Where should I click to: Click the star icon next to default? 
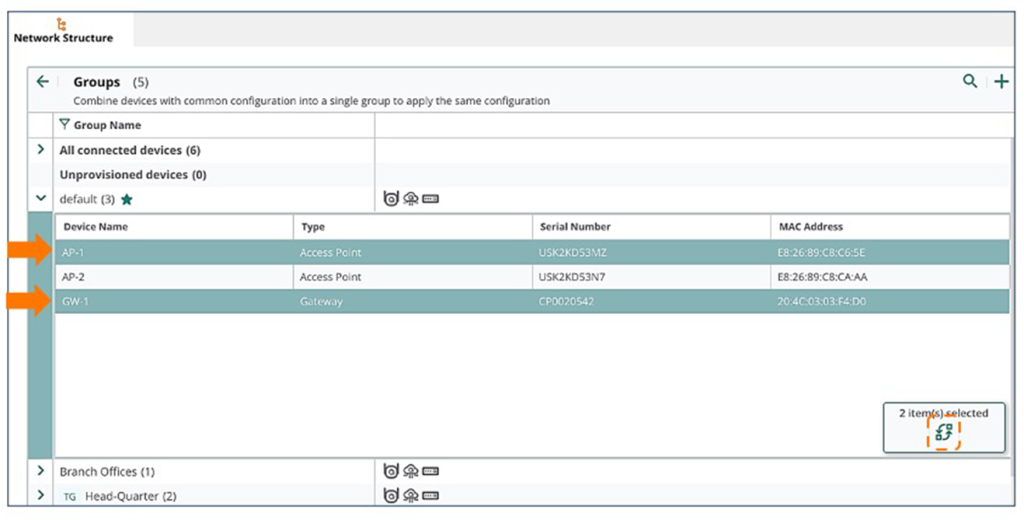[127, 199]
